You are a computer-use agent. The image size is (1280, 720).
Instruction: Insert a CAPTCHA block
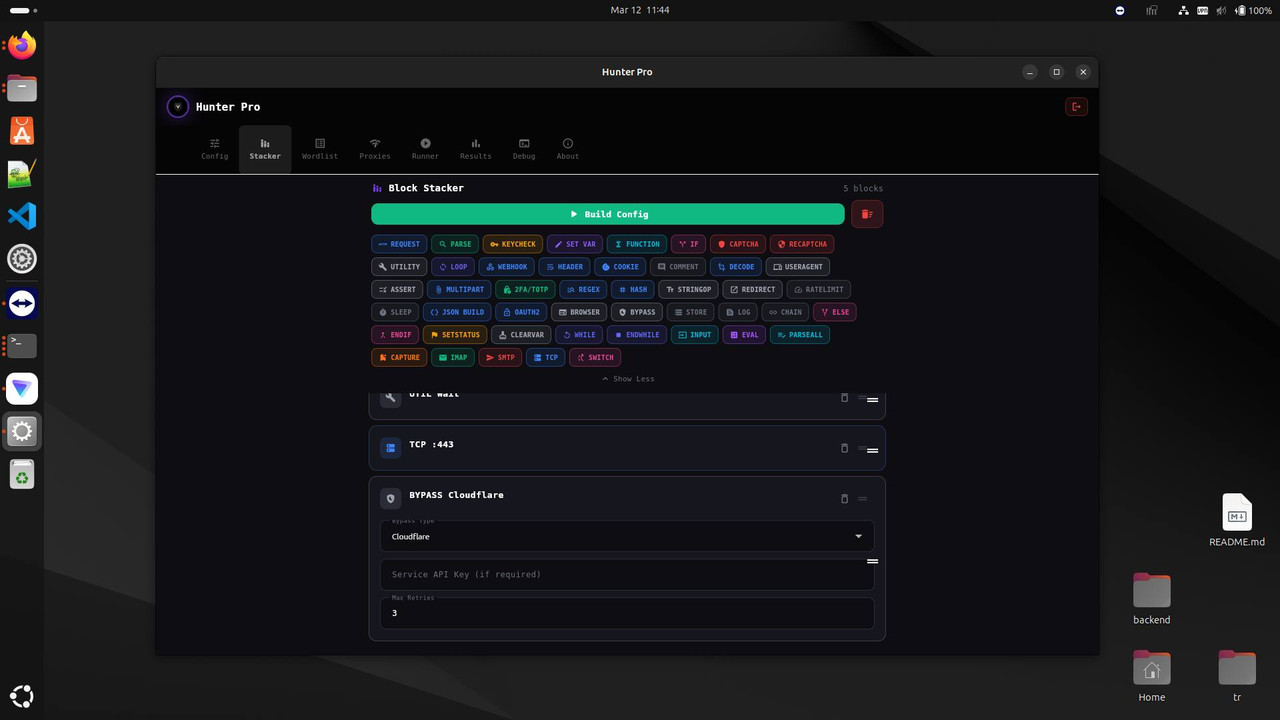[737, 244]
